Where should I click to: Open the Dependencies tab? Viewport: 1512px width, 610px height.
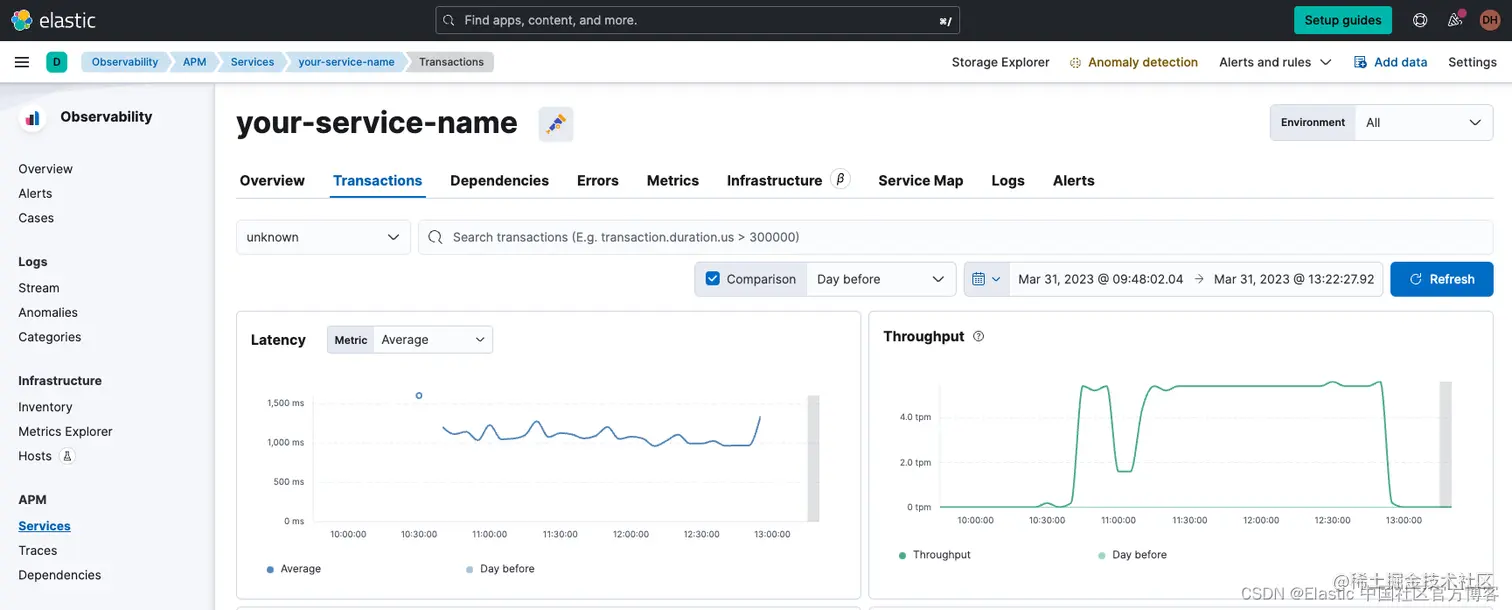pyautogui.click(x=499, y=181)
